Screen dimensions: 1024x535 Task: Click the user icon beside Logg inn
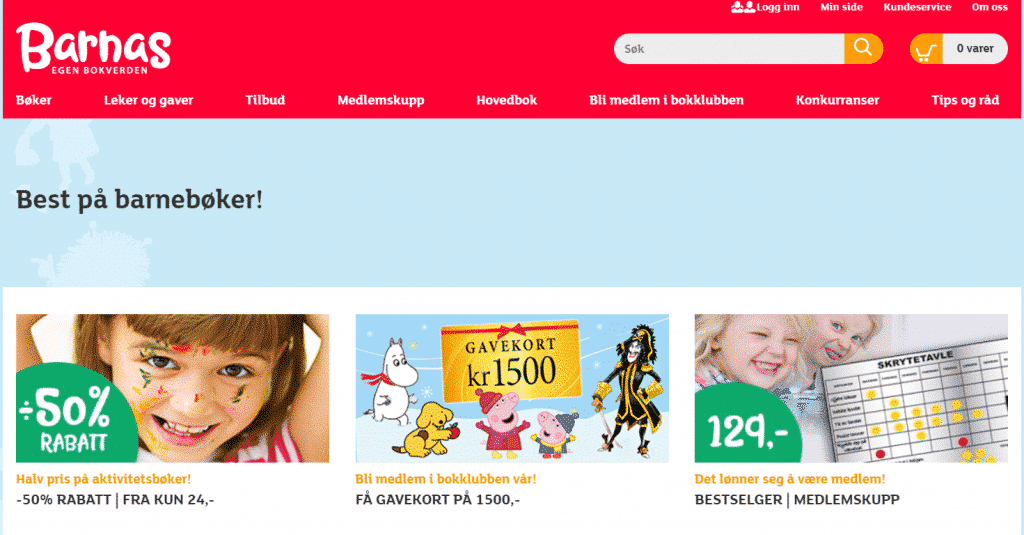[743, 7]
